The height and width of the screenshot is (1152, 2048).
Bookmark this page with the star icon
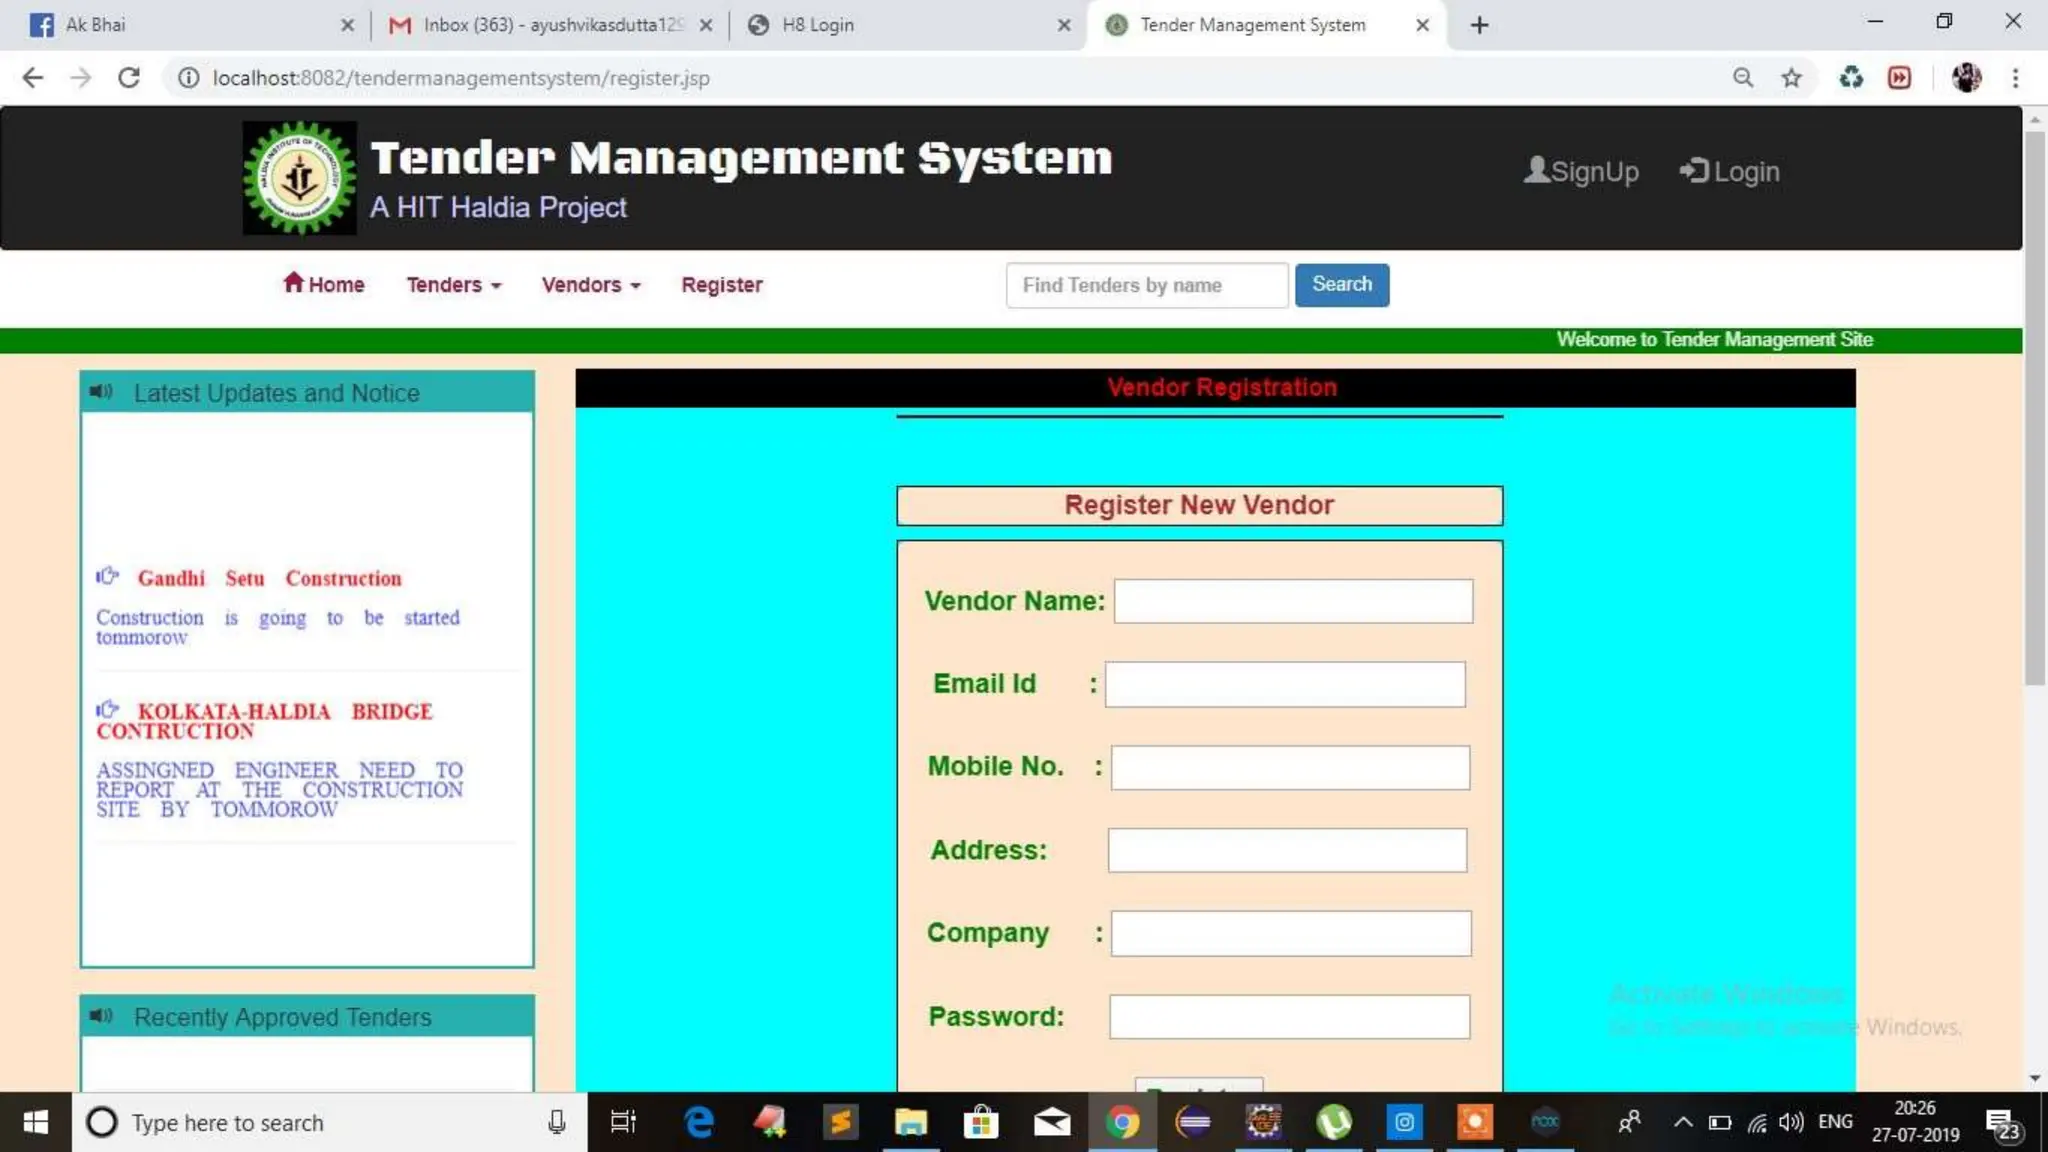tap(1791, 78)
